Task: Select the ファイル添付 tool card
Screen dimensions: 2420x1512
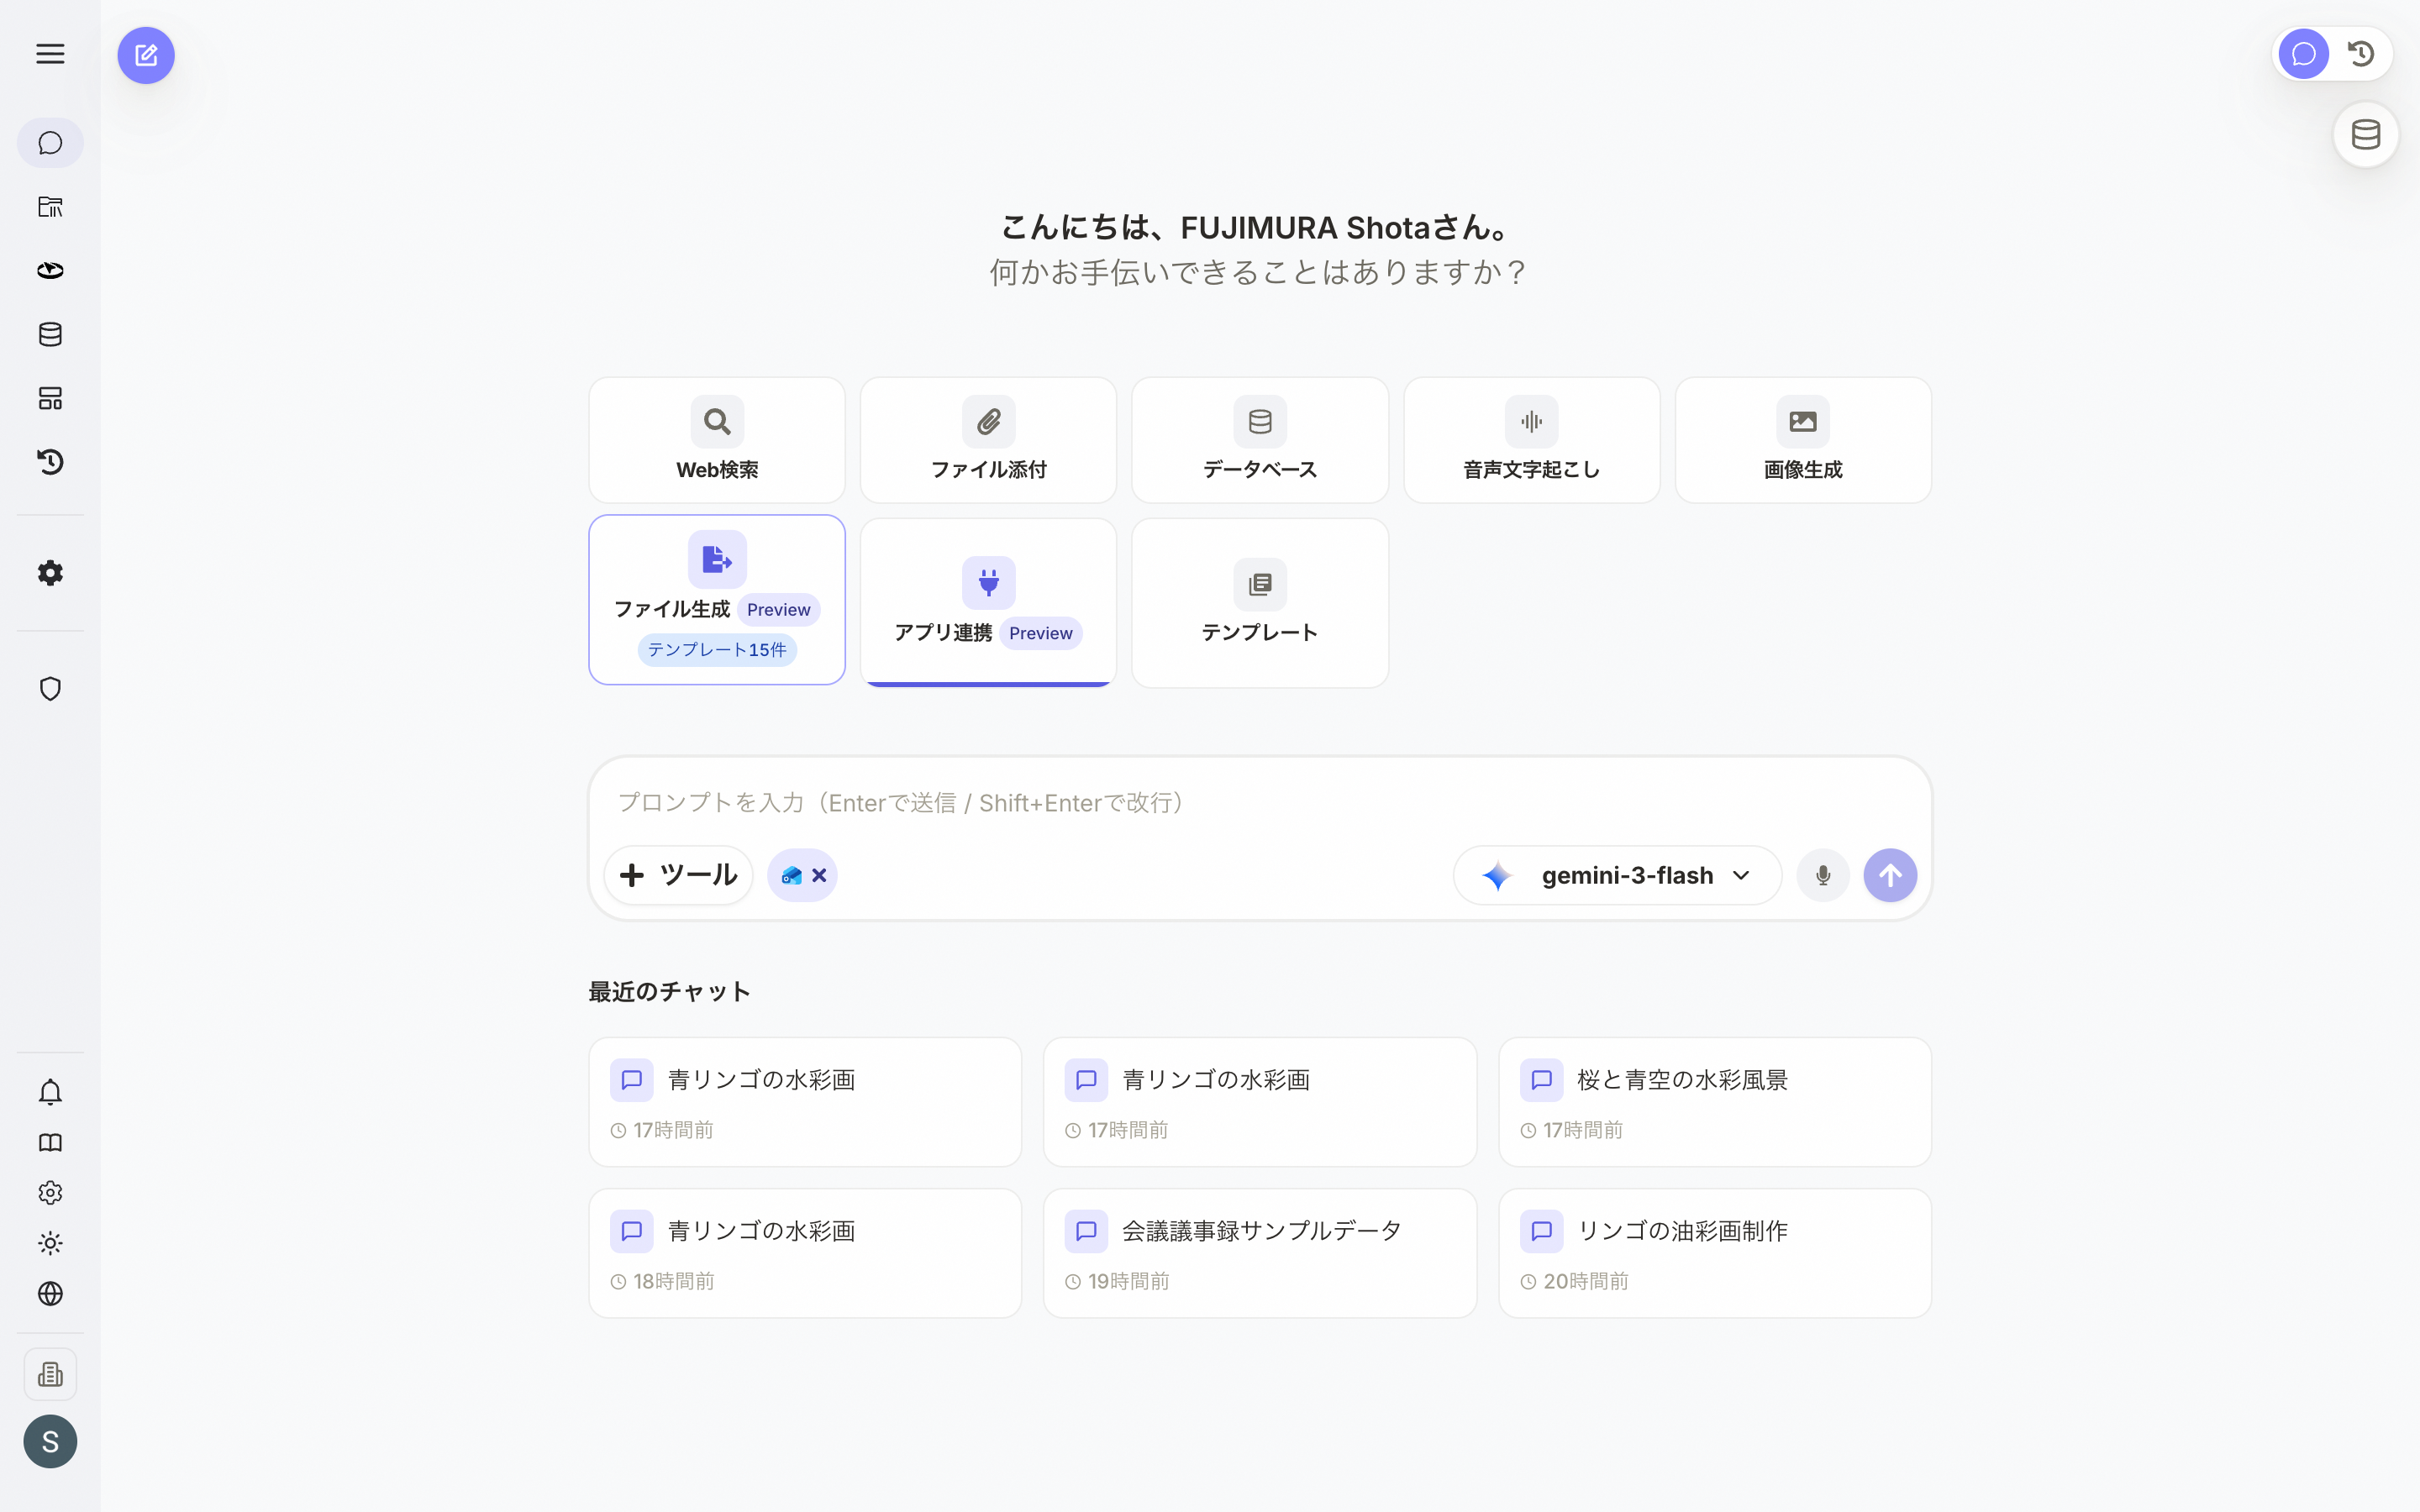Action: click(x=988, y=440)
